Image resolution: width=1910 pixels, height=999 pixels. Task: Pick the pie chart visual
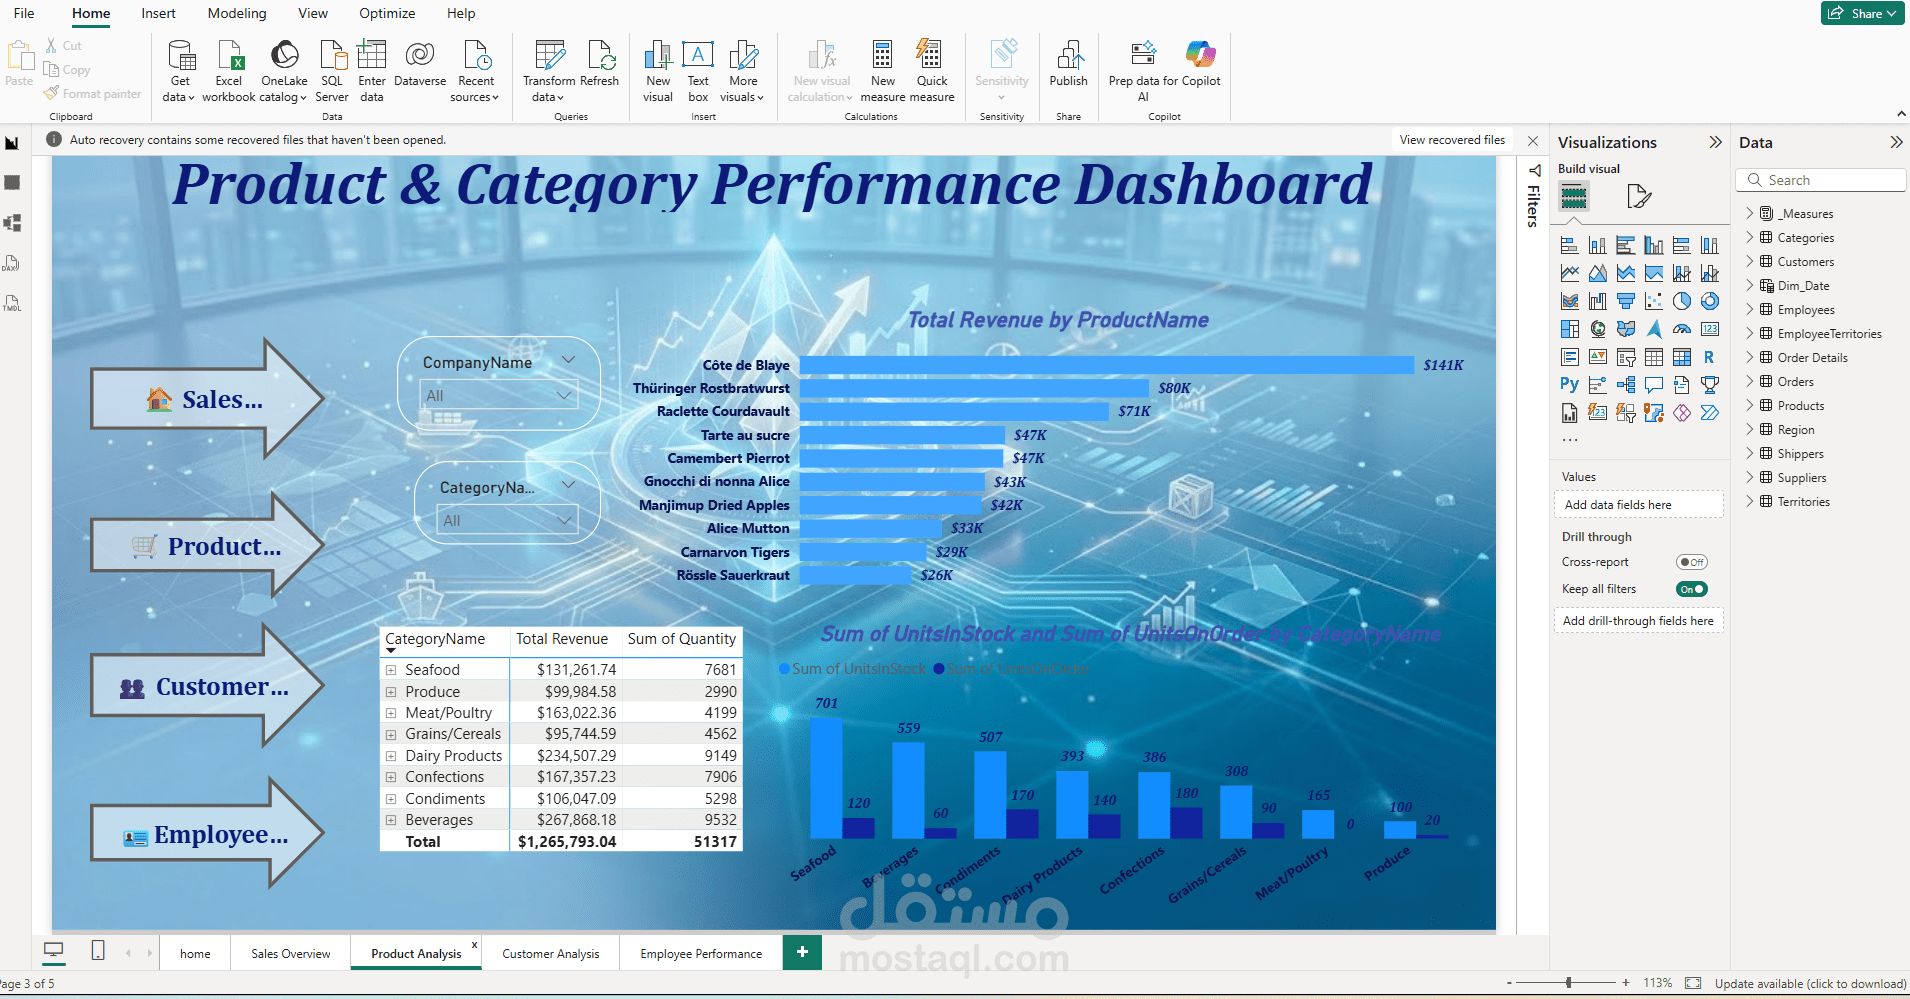[x=1682, y=301]
